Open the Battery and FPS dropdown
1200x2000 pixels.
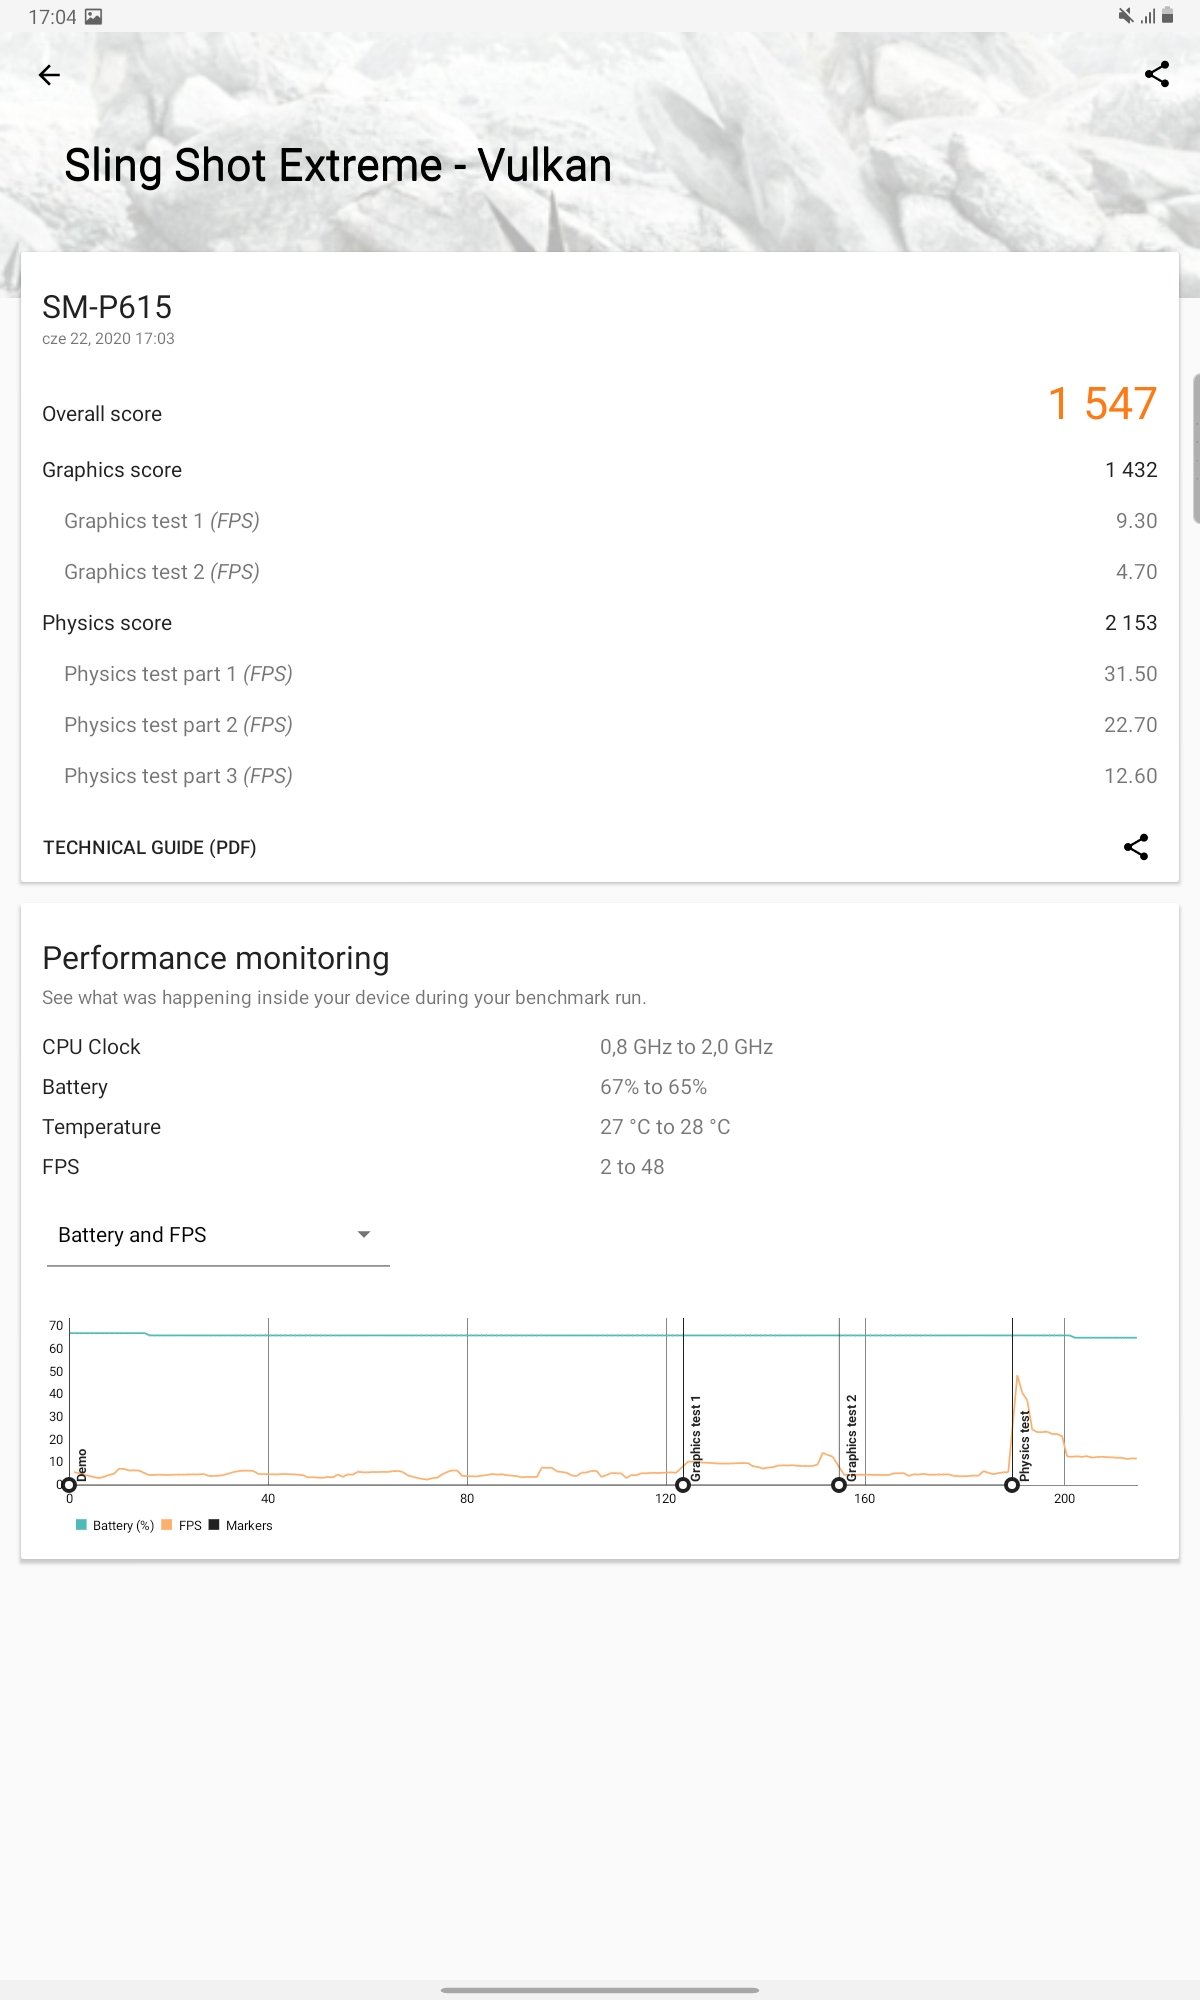click(218, 1235)
